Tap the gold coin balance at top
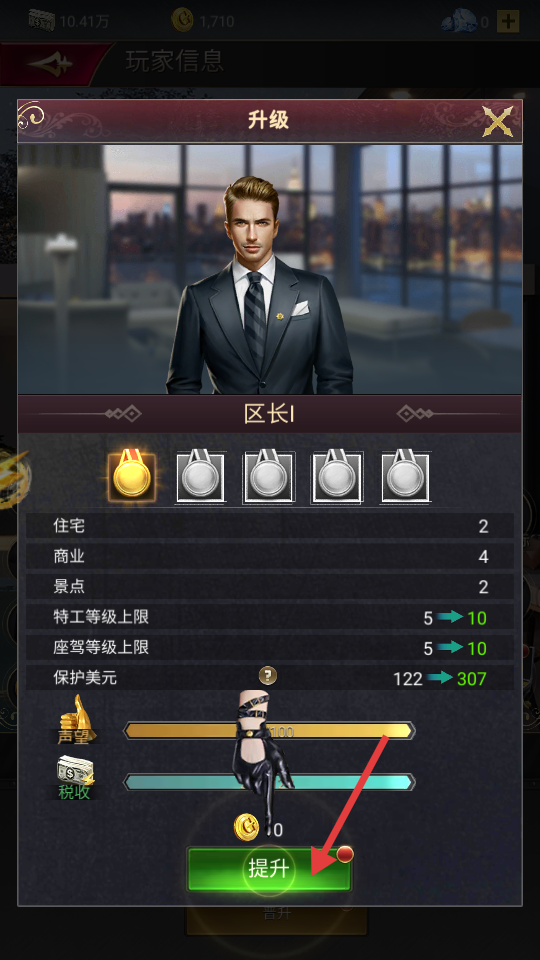This screenshot has width=540, height=960. pyautogui.click(x=203, y=21)
